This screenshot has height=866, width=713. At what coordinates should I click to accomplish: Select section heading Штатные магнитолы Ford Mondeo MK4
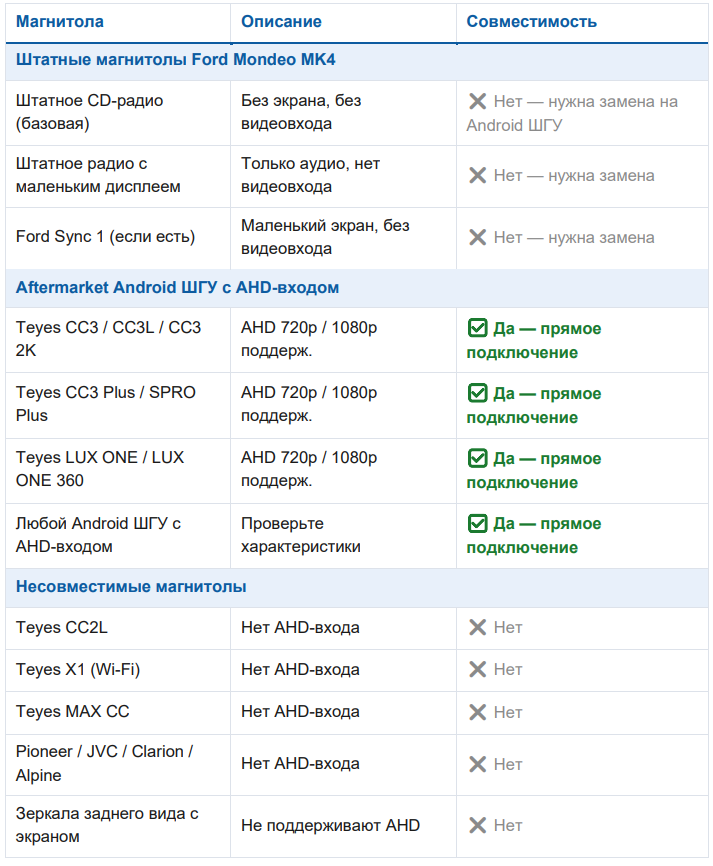click(176, 60)
